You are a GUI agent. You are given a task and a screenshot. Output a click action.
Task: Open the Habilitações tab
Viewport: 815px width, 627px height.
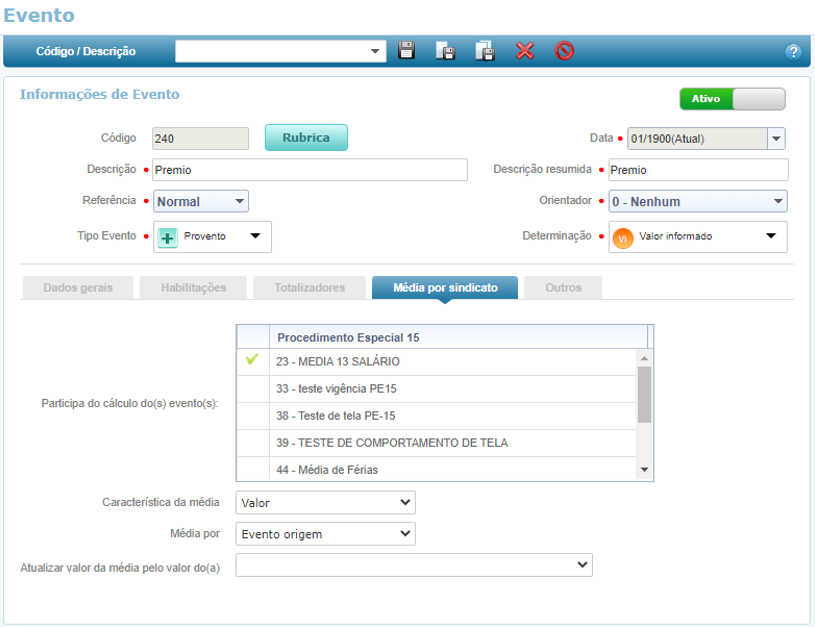tap(194, 288)
